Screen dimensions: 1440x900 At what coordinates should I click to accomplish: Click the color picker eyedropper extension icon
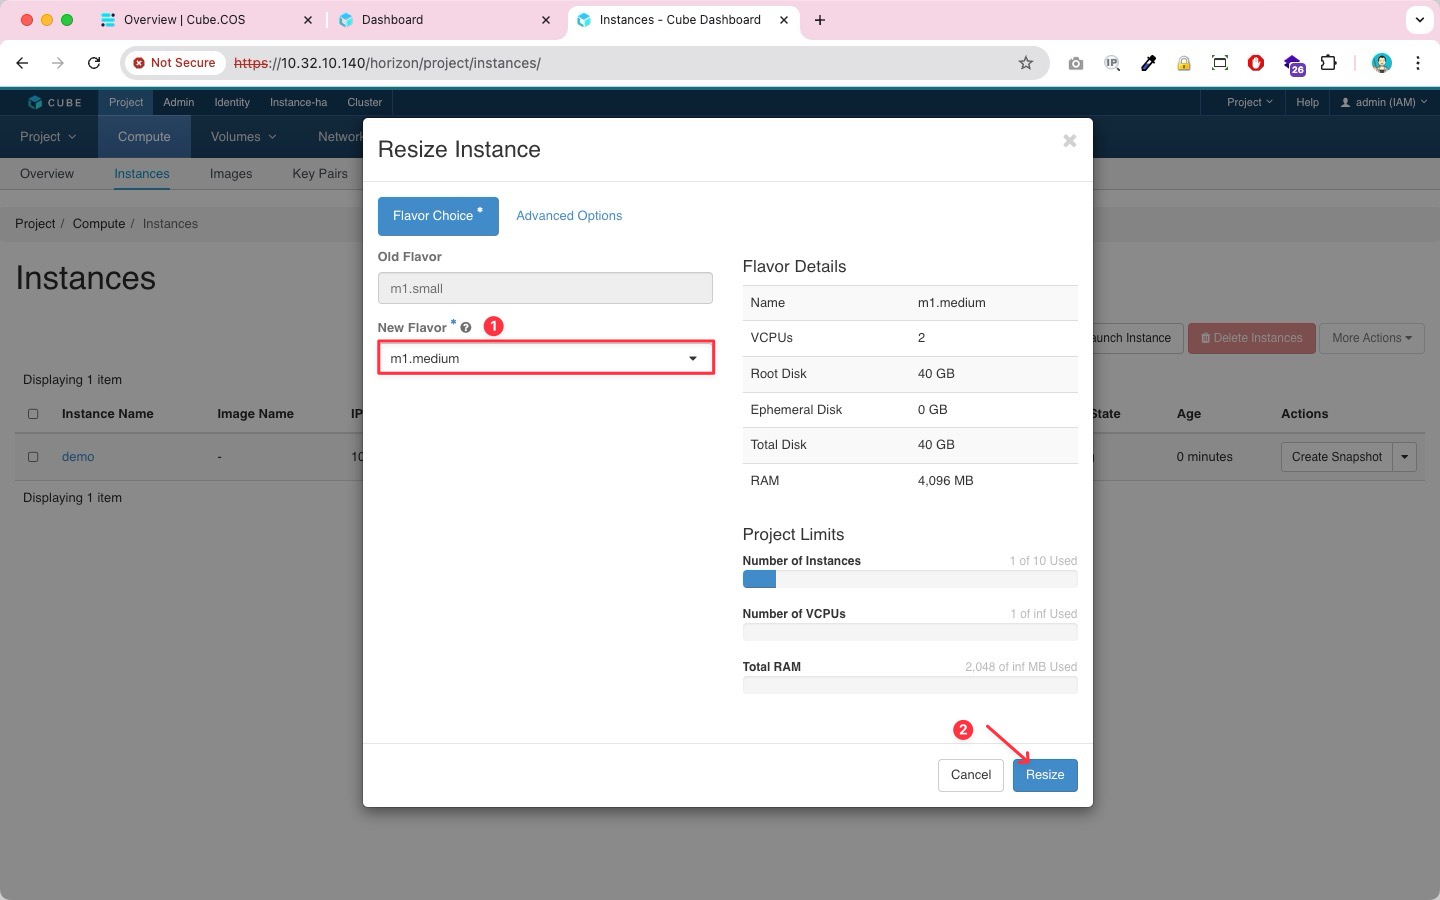coord(1148,63)
